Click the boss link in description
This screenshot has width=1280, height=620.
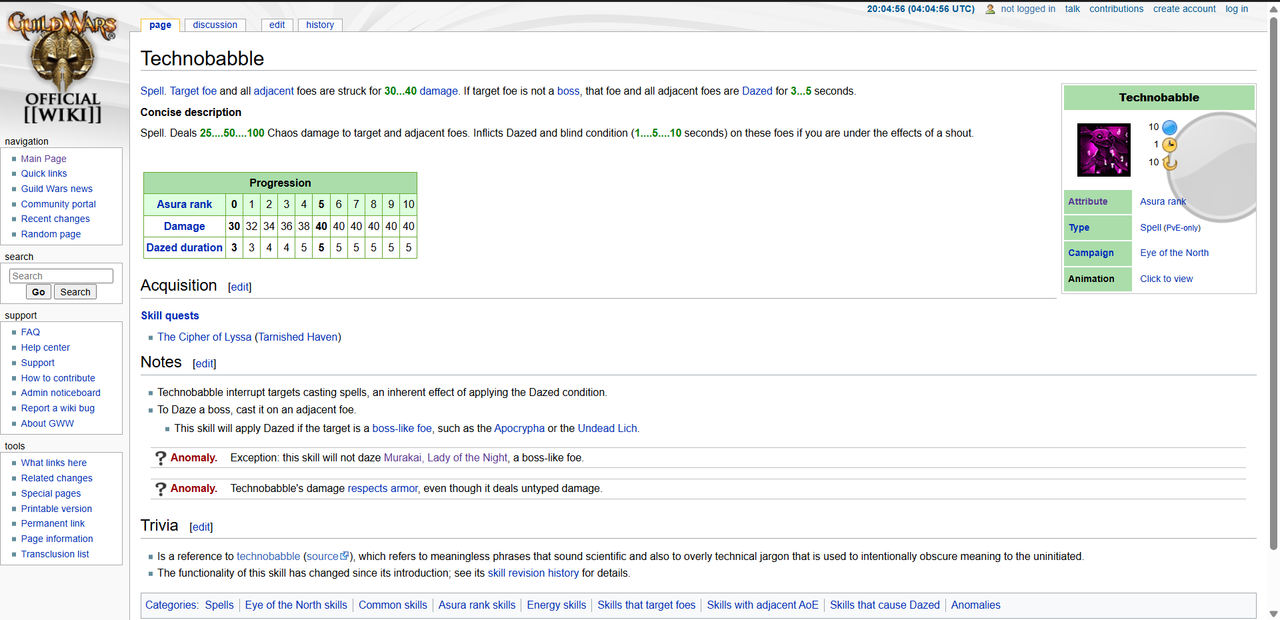pos(568,91)
